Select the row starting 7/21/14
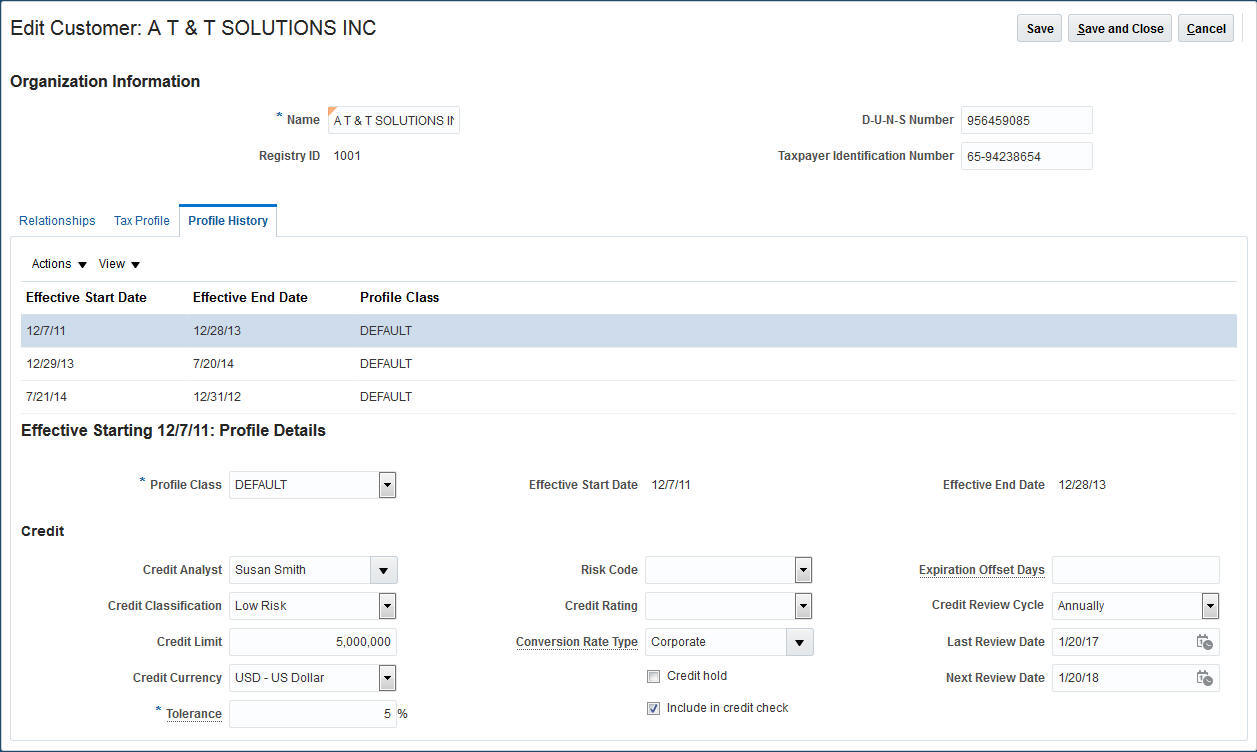 coord(629,397)
